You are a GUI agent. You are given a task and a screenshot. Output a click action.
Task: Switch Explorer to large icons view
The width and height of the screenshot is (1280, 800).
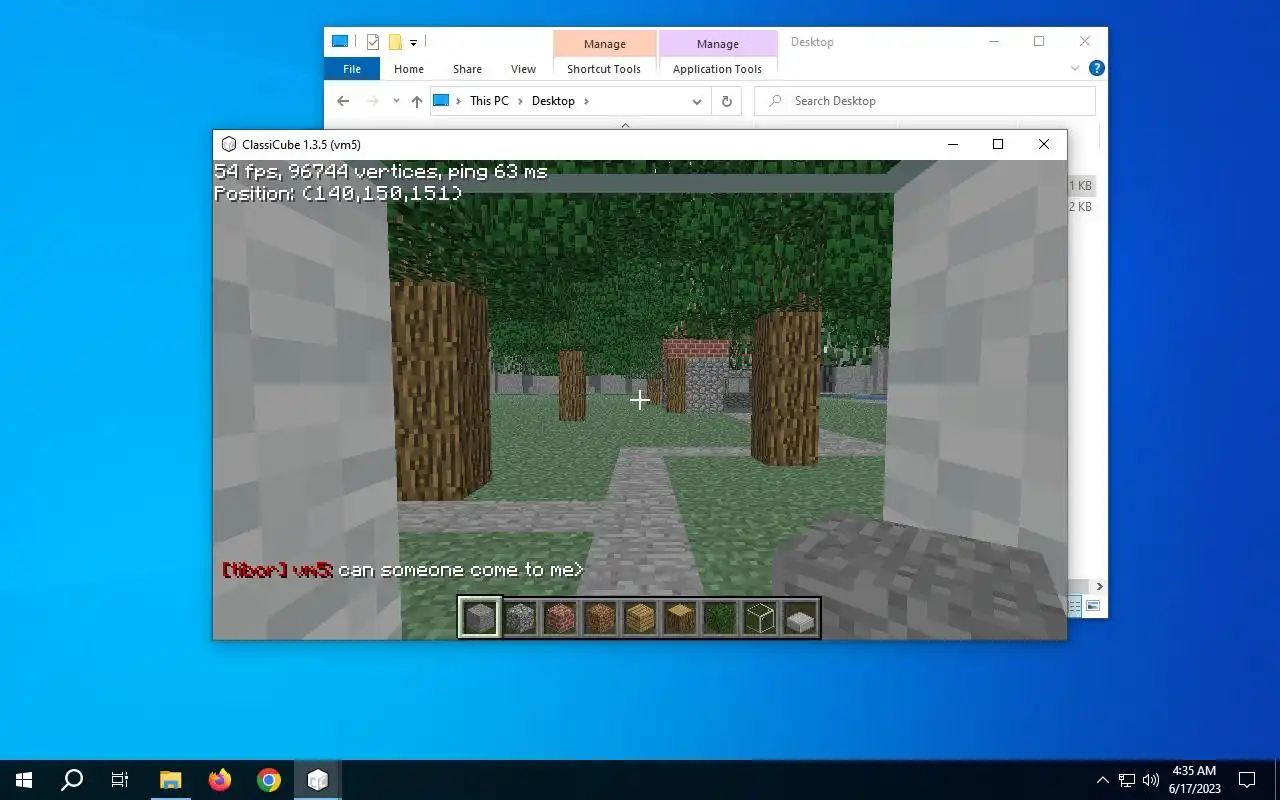coord(1093,606)
